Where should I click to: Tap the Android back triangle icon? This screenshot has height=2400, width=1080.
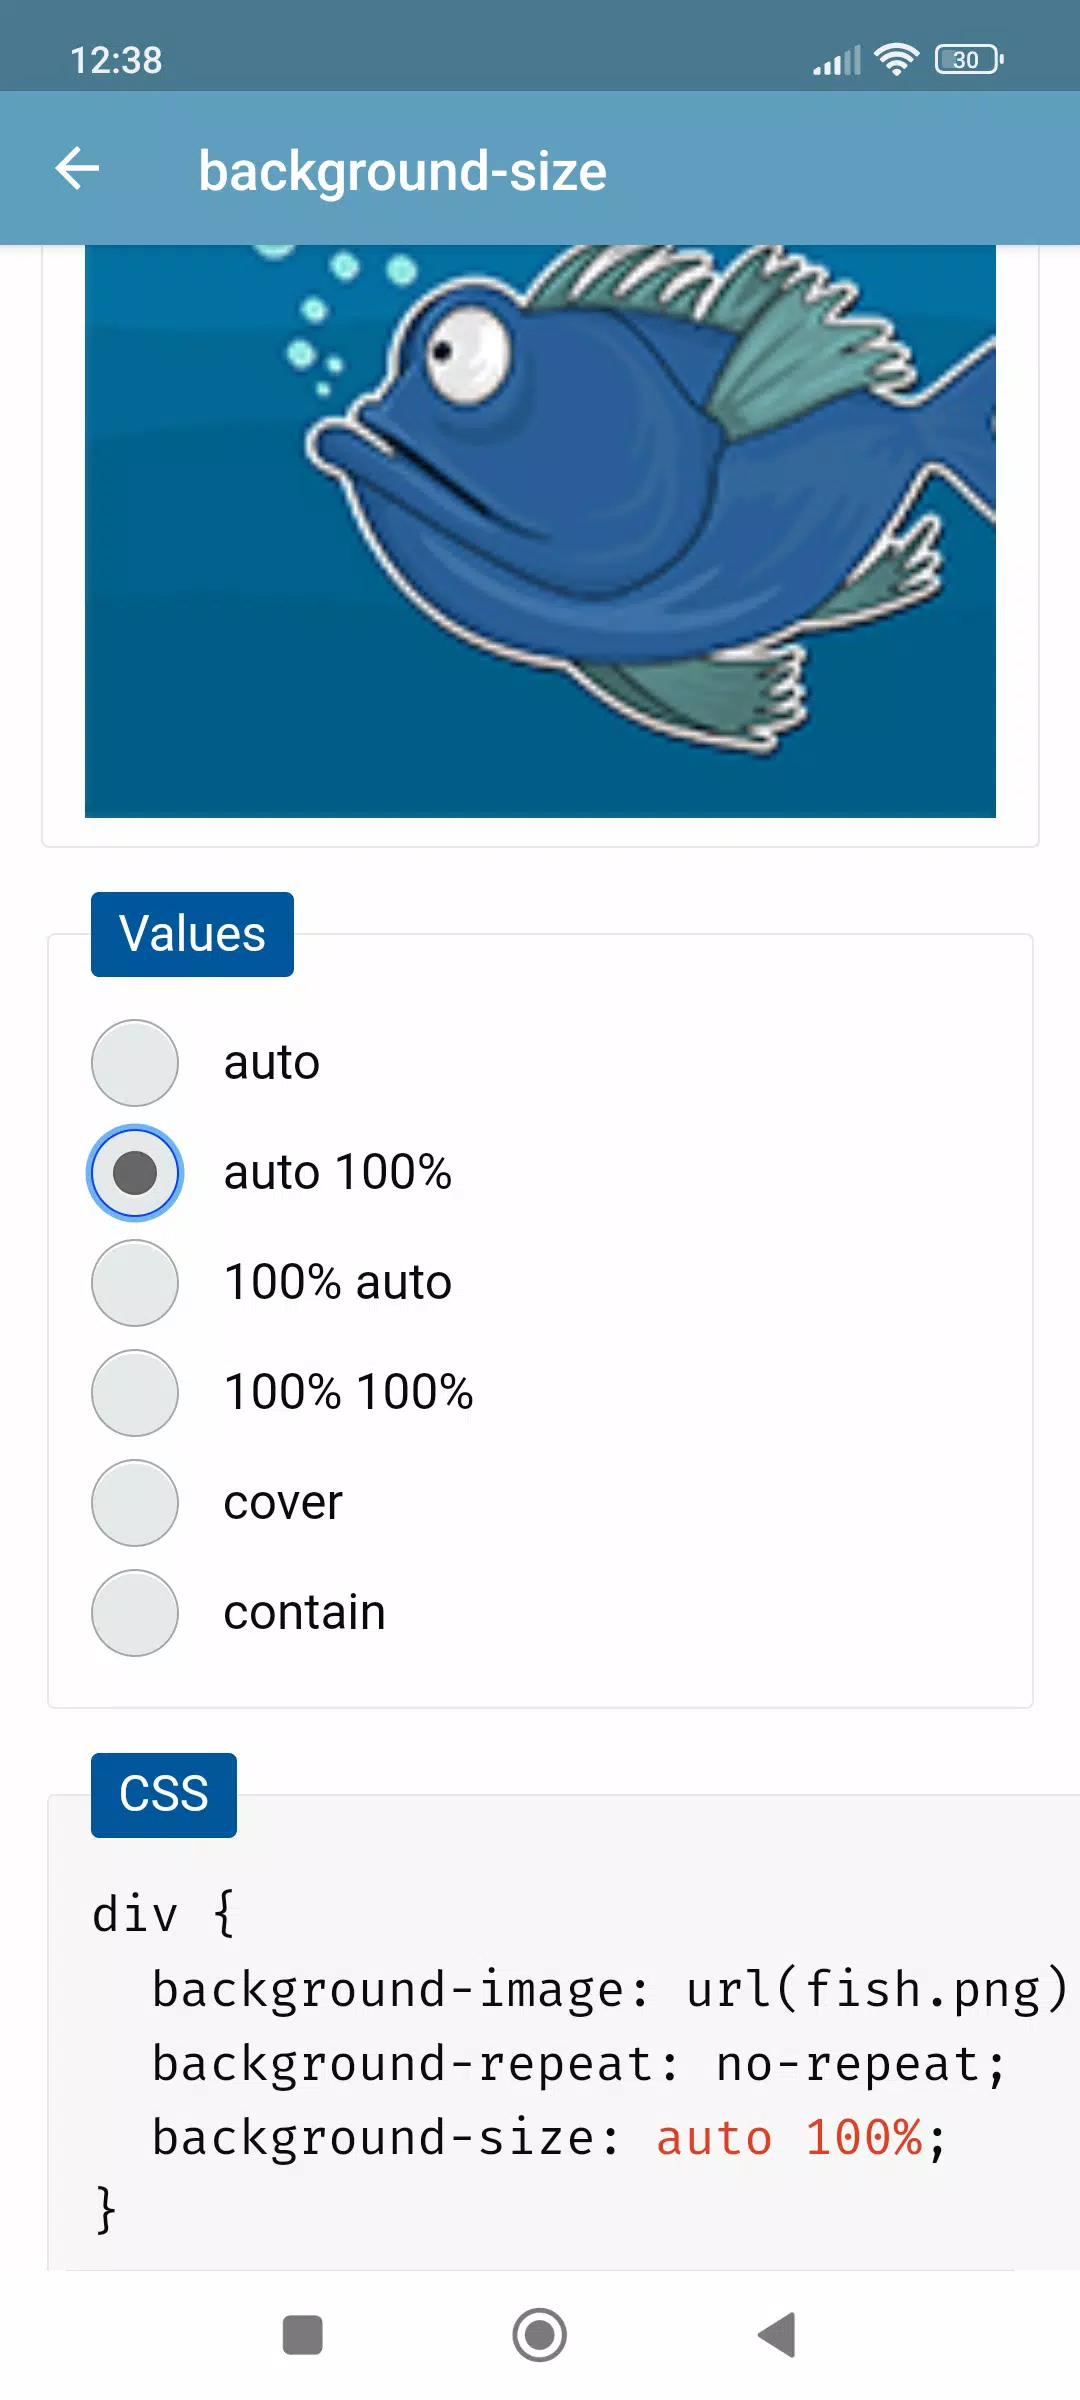click(777, 2335)
